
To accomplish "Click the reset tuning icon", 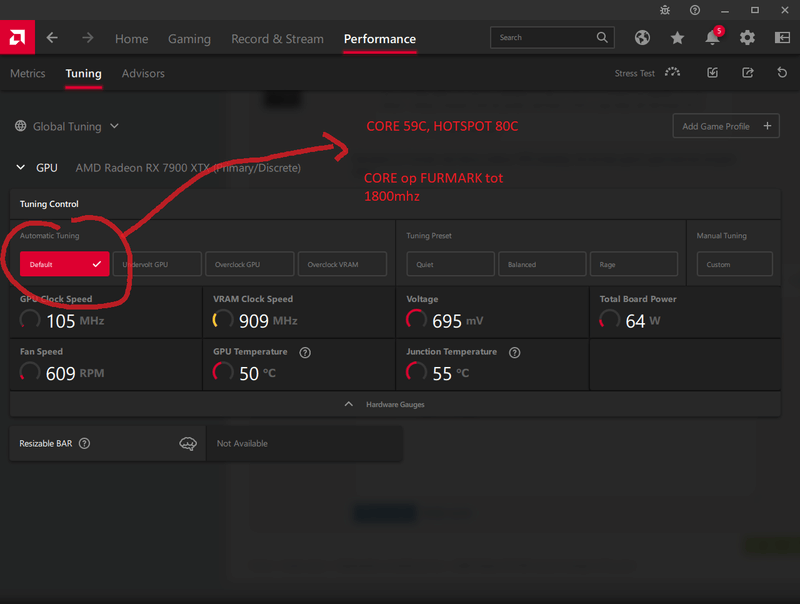I will pos(782,72).
